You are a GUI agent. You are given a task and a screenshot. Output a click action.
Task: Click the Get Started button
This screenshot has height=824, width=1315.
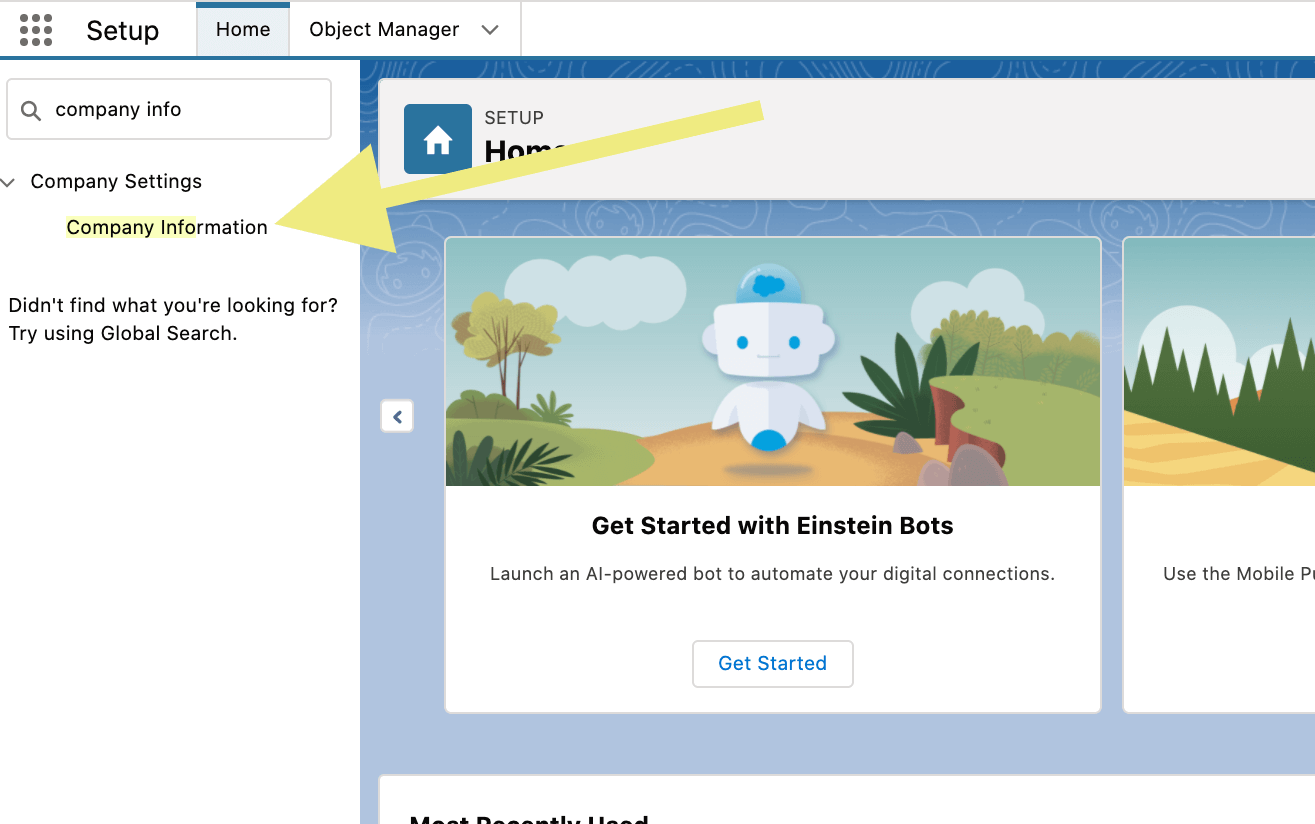(x=772, y=663)
